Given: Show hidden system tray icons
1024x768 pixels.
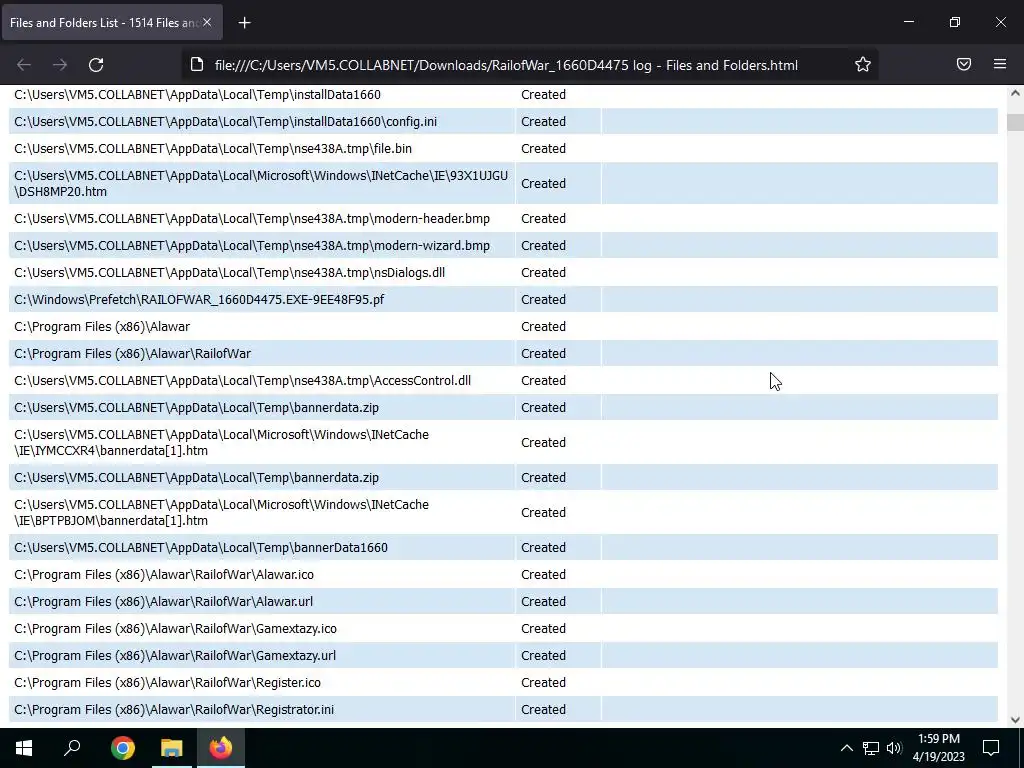Looking at the screenshot, I should [x=846, y=748].
